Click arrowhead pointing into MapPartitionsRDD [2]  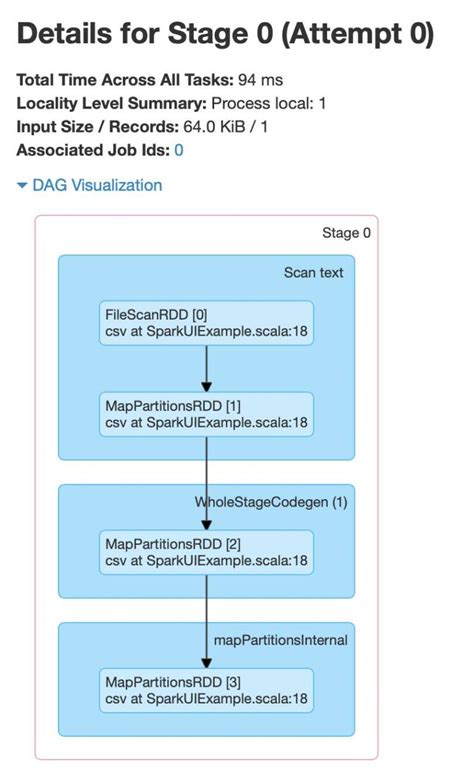pos(206,525)
